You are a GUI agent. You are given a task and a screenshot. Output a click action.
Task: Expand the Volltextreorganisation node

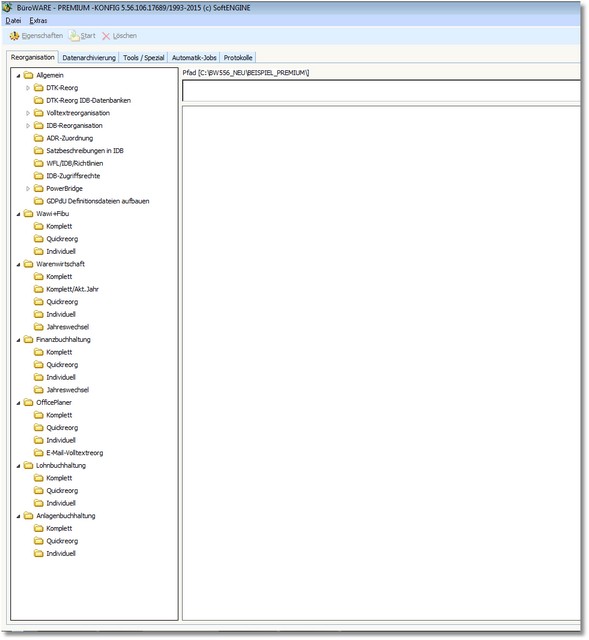(28, 113)
